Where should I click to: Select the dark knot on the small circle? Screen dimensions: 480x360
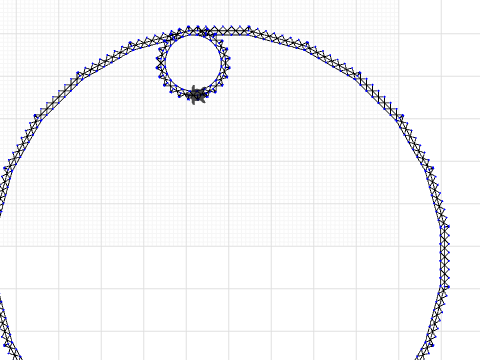tap(198, 94)
